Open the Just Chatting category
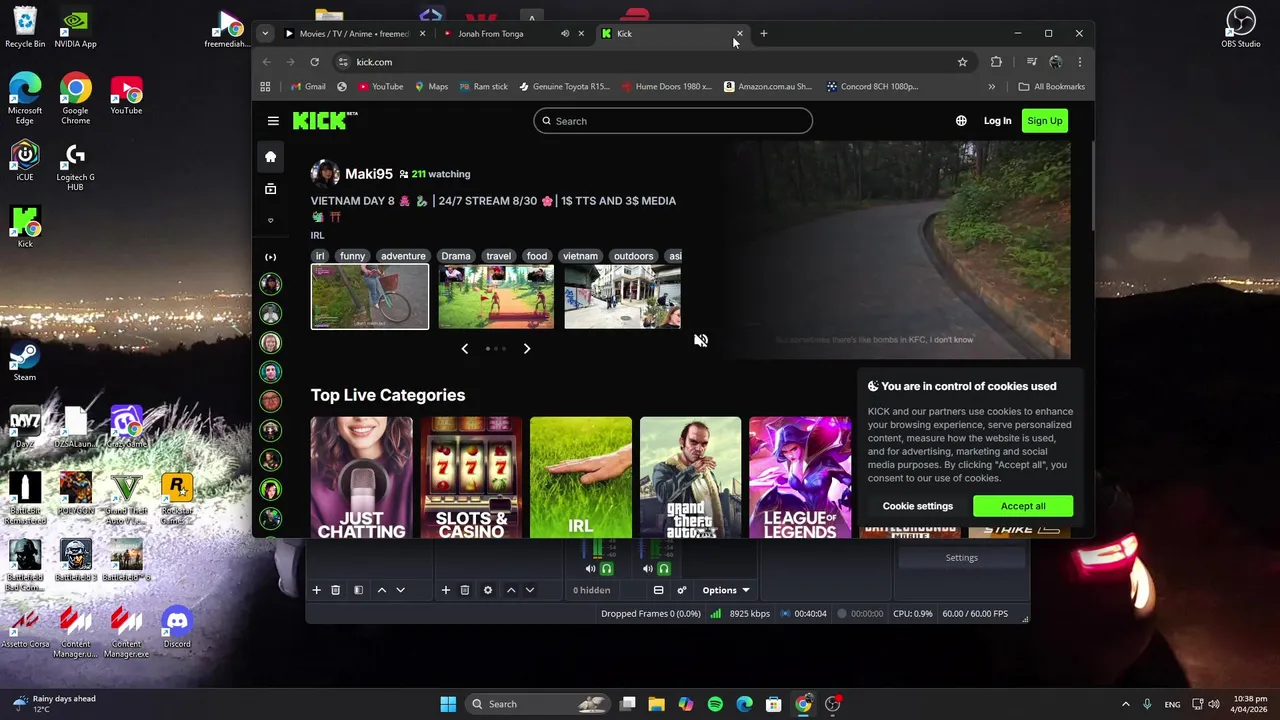1280x720 pixels. pos(361,478)
